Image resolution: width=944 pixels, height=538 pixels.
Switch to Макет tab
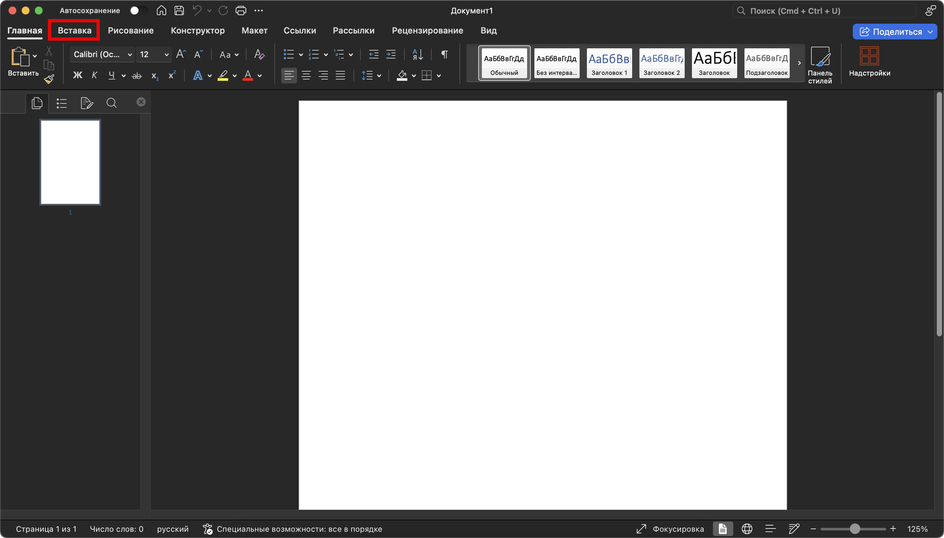(254, 30)
